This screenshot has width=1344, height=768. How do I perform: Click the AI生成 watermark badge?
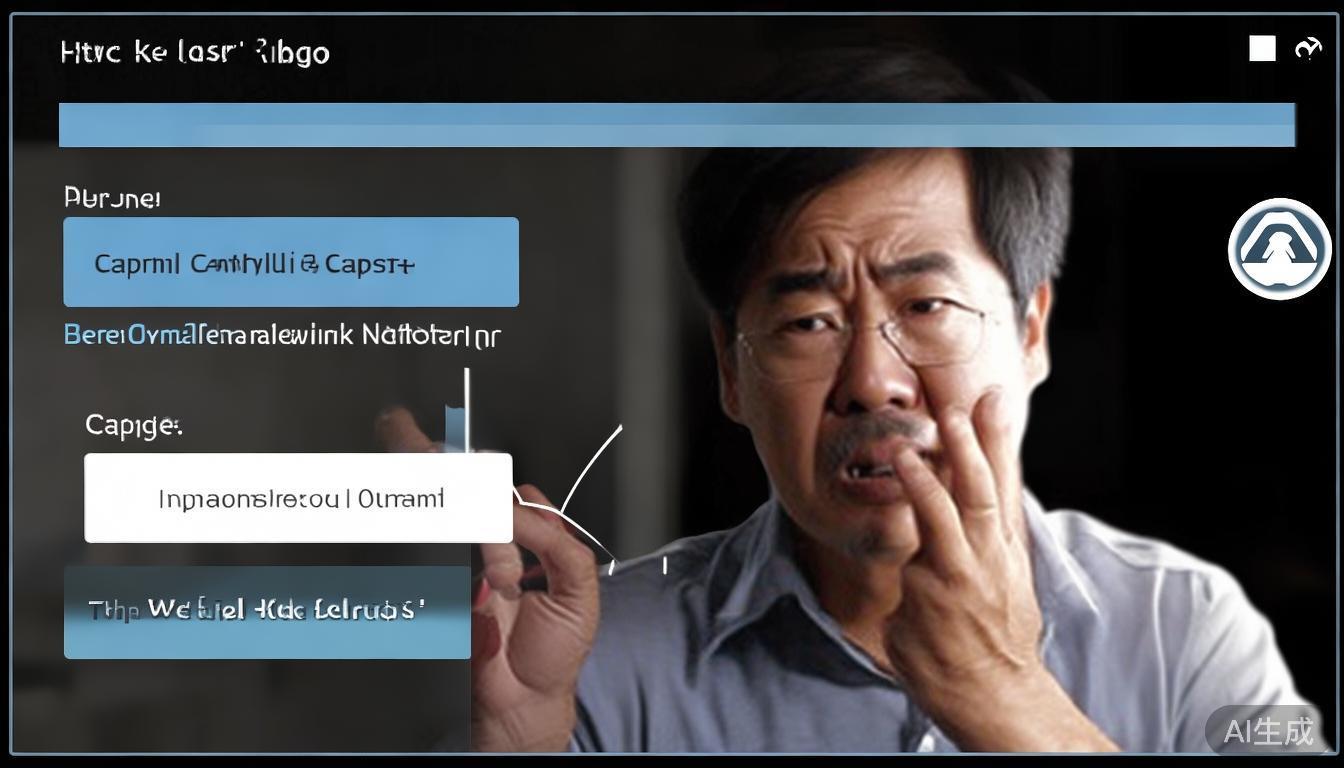tap(1269, 731)
